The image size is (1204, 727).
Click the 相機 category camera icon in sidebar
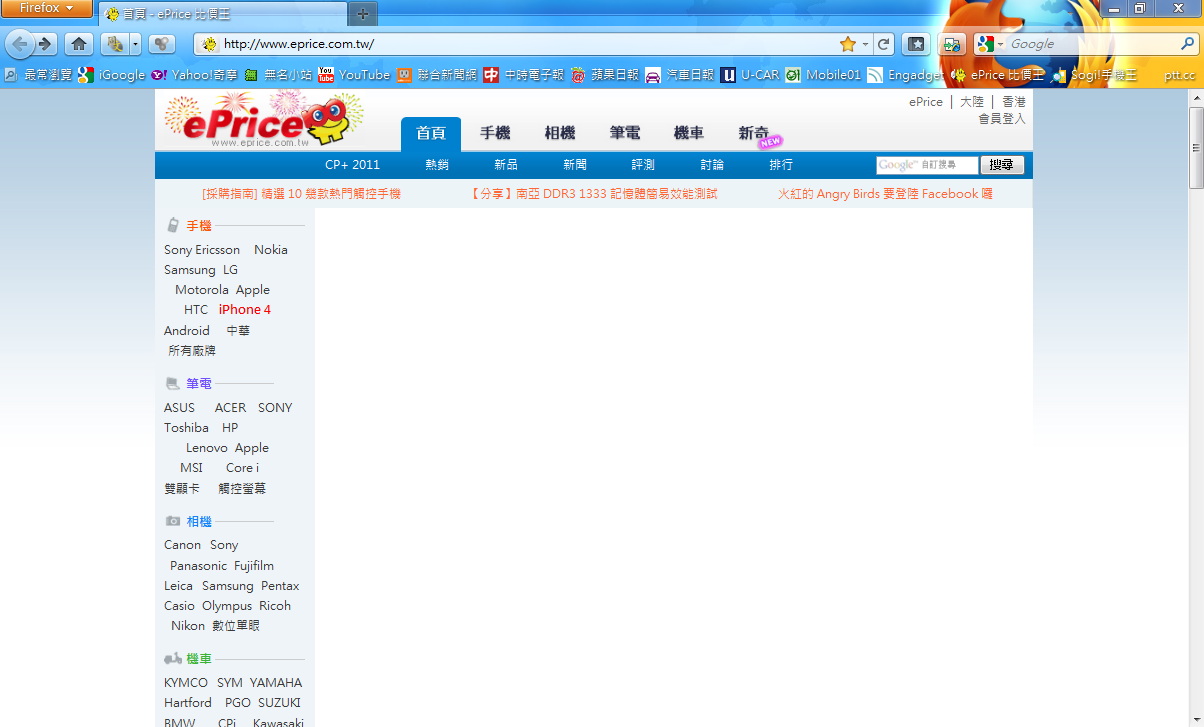coord(173,522)
